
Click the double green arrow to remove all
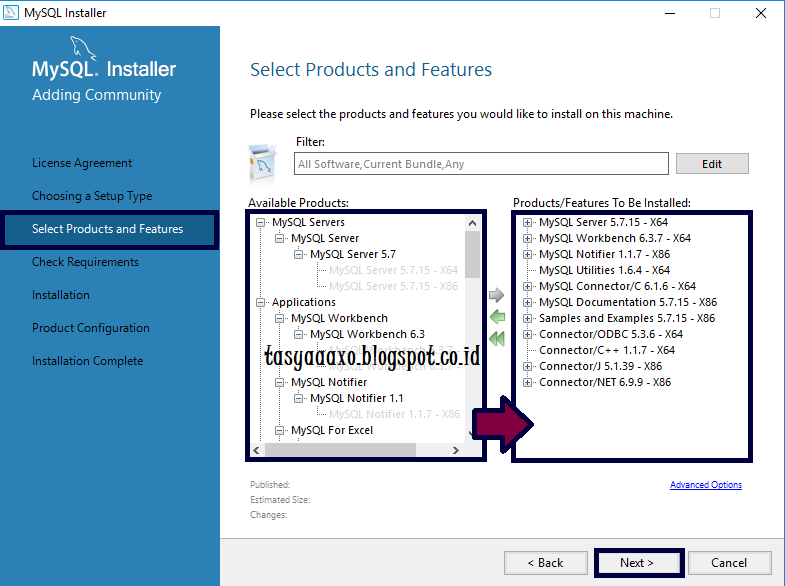point(497,339)
